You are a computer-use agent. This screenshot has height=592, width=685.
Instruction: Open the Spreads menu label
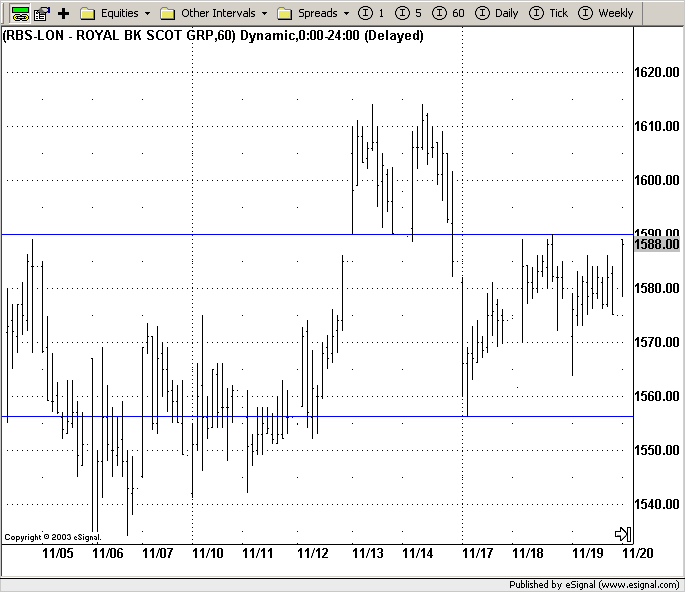pyautogui.click(x=318, y=14)
